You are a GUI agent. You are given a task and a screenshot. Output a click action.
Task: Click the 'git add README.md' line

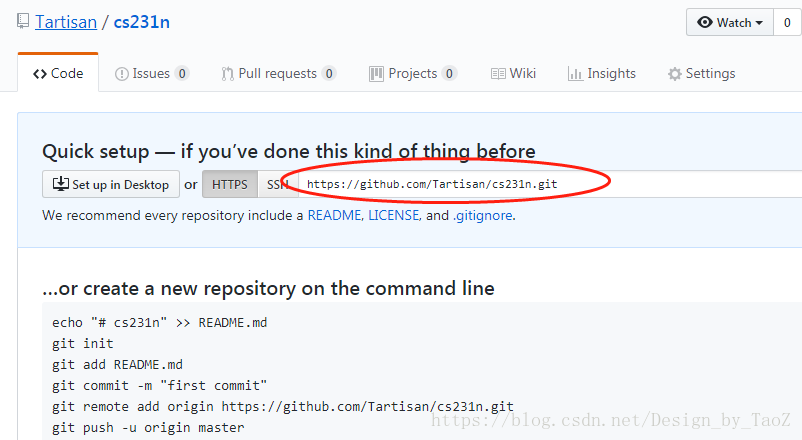[x=117, y=365]
